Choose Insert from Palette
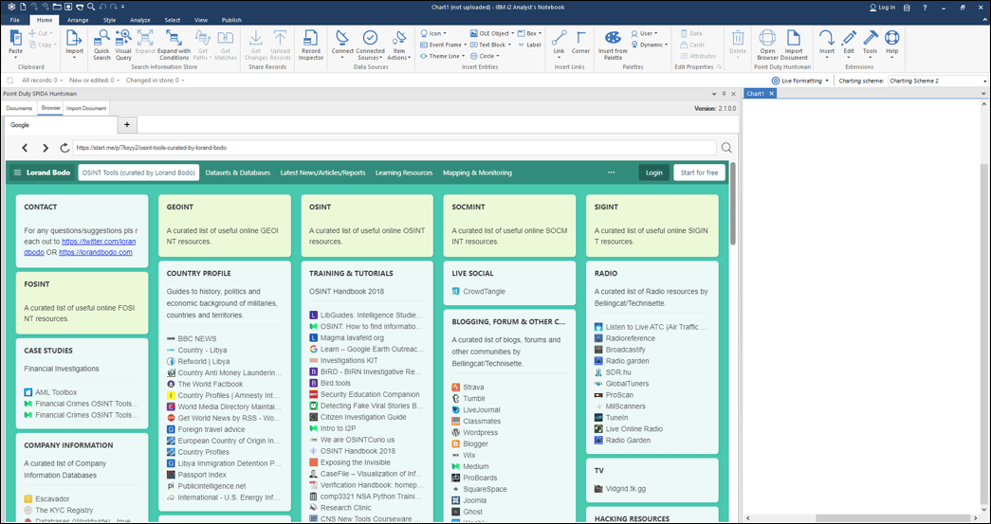 point(612,44)
